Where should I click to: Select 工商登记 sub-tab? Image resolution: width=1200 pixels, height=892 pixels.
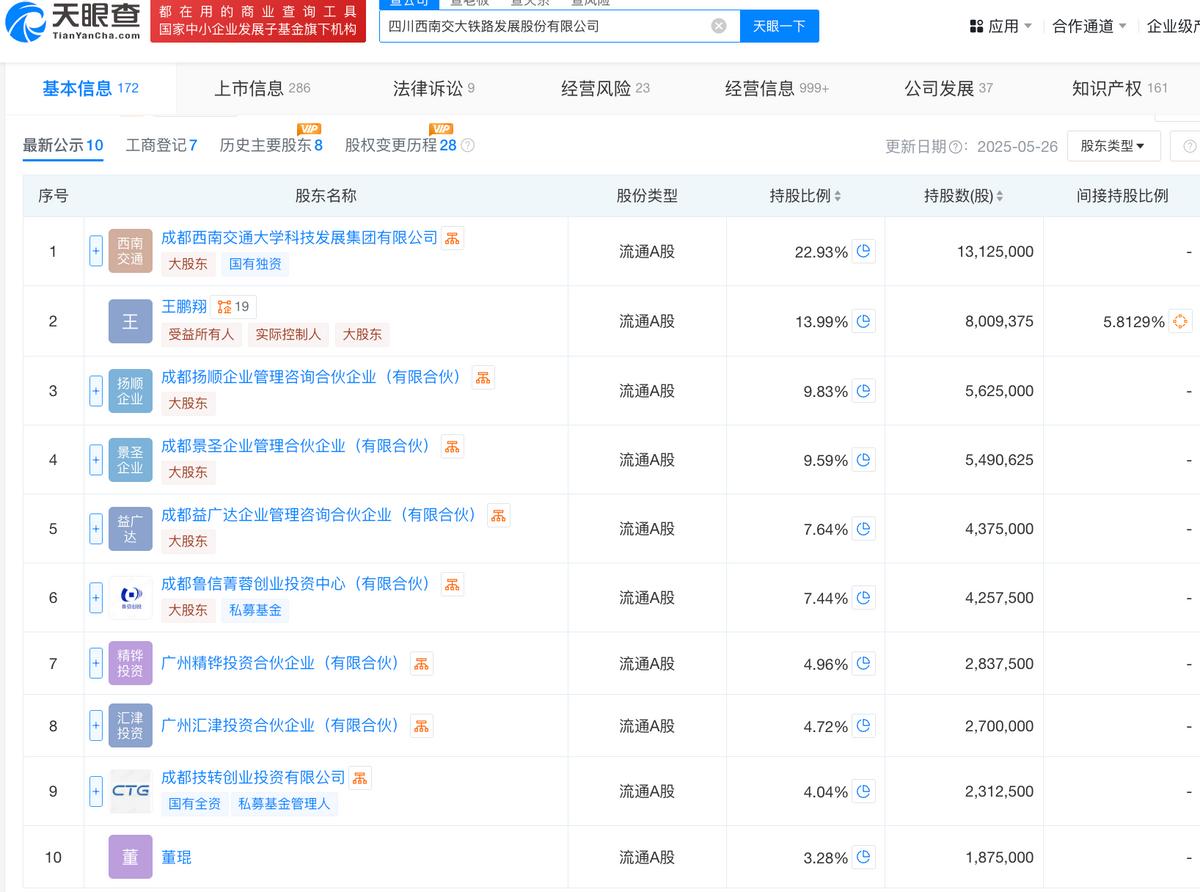point(161,145)
